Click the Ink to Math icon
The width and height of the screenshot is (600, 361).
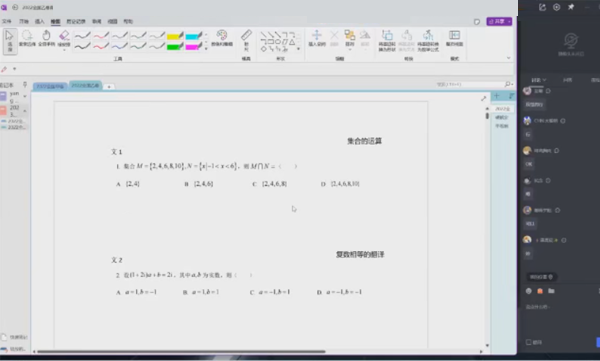click(428, 41)
